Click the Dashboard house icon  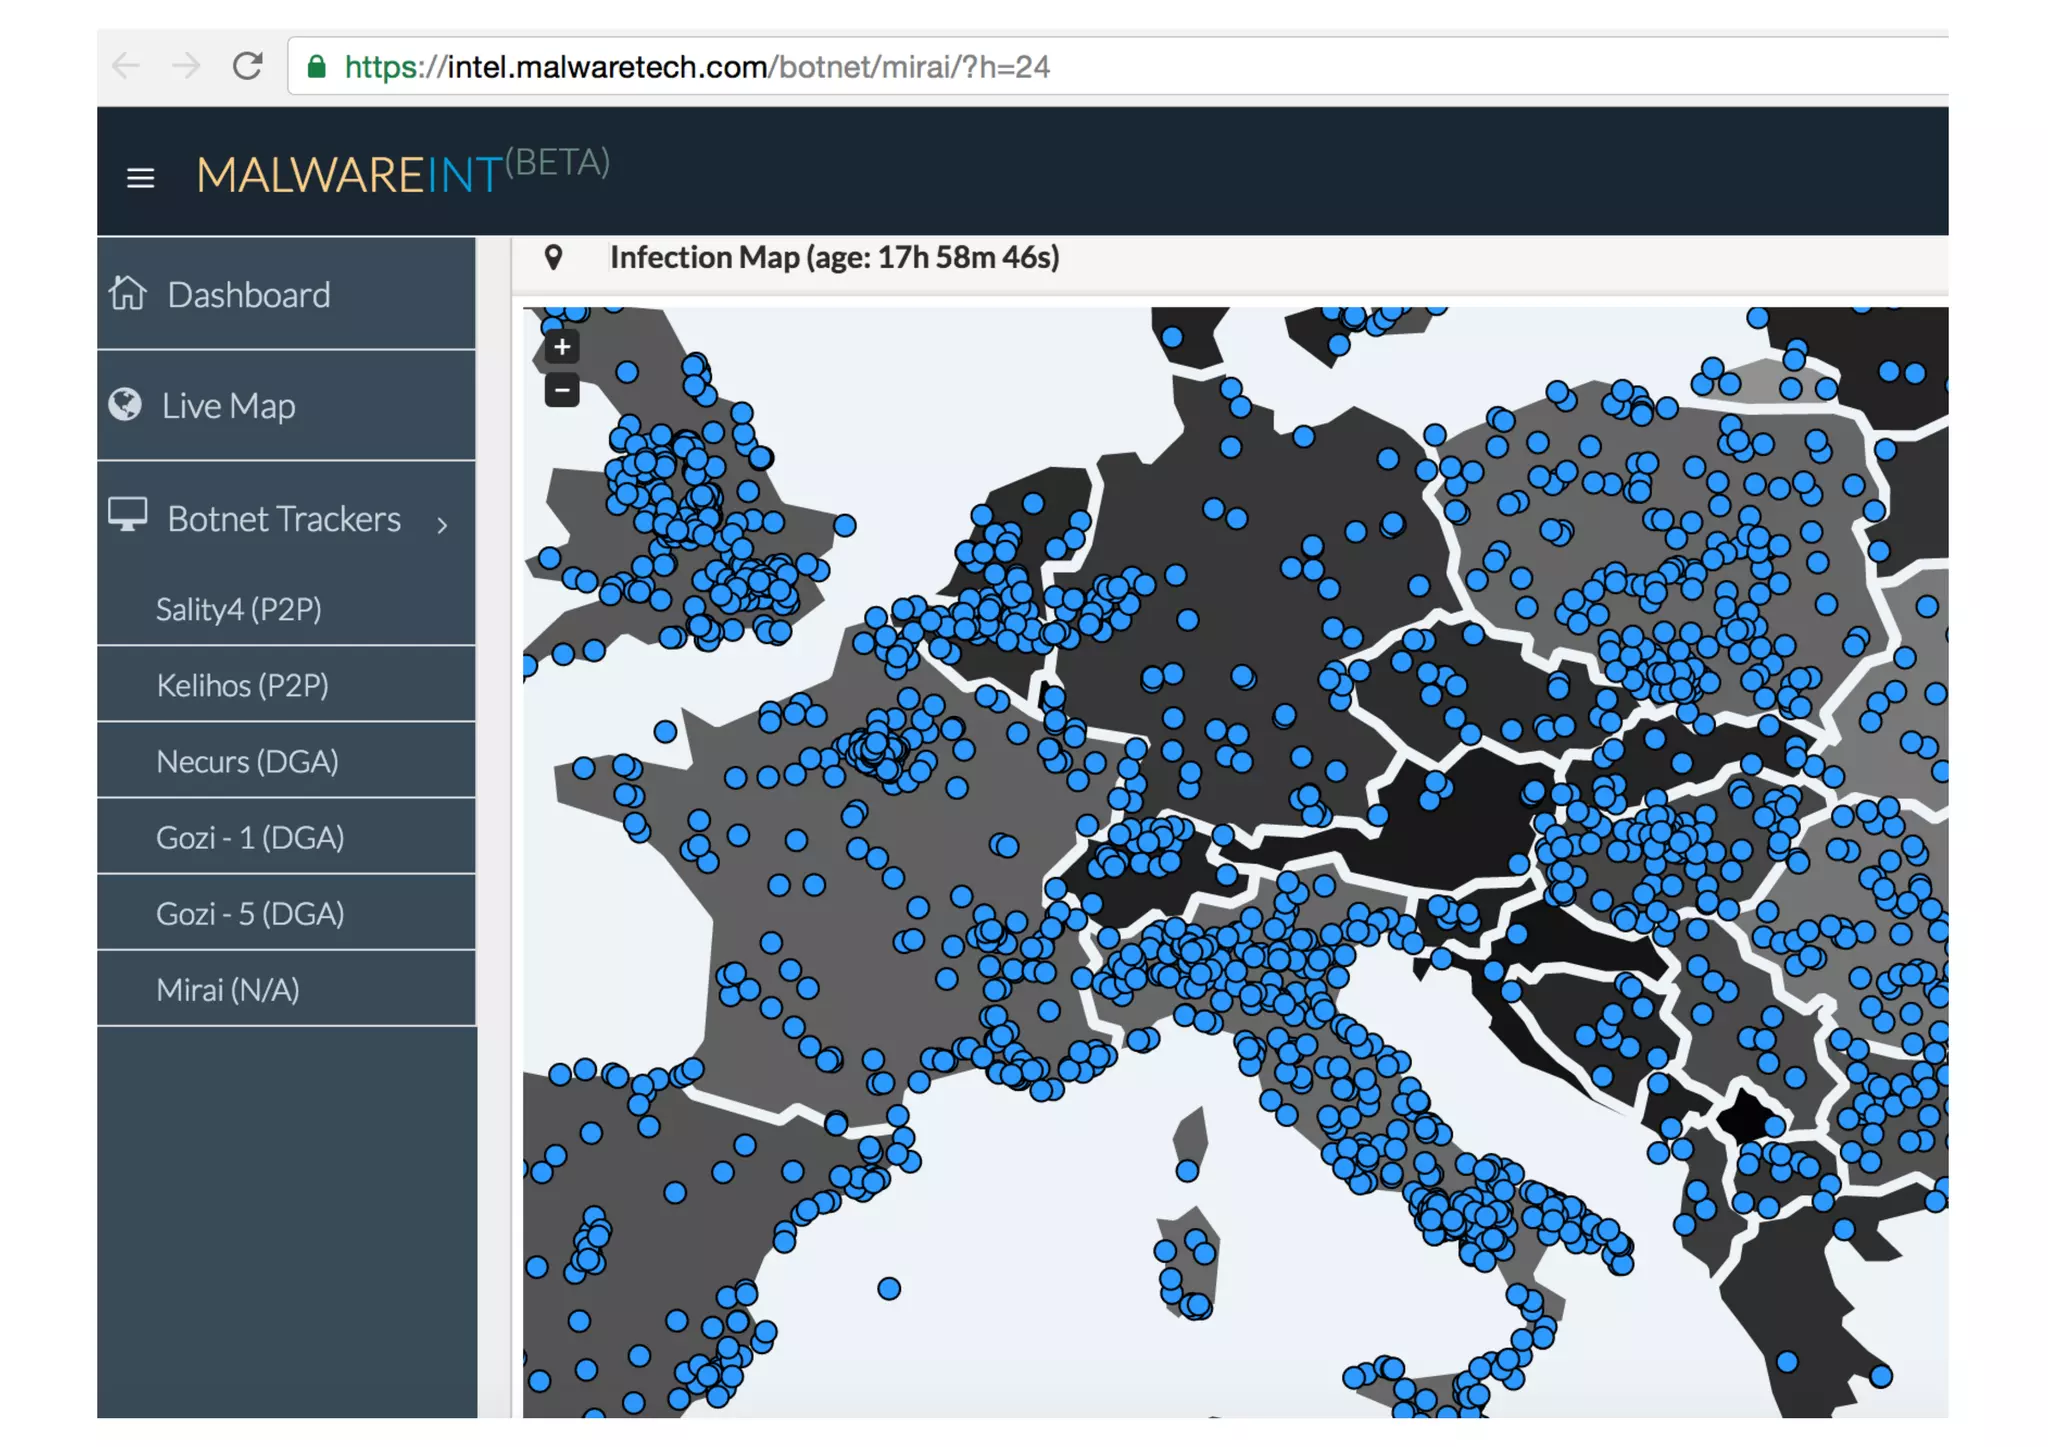pos(128,294)
